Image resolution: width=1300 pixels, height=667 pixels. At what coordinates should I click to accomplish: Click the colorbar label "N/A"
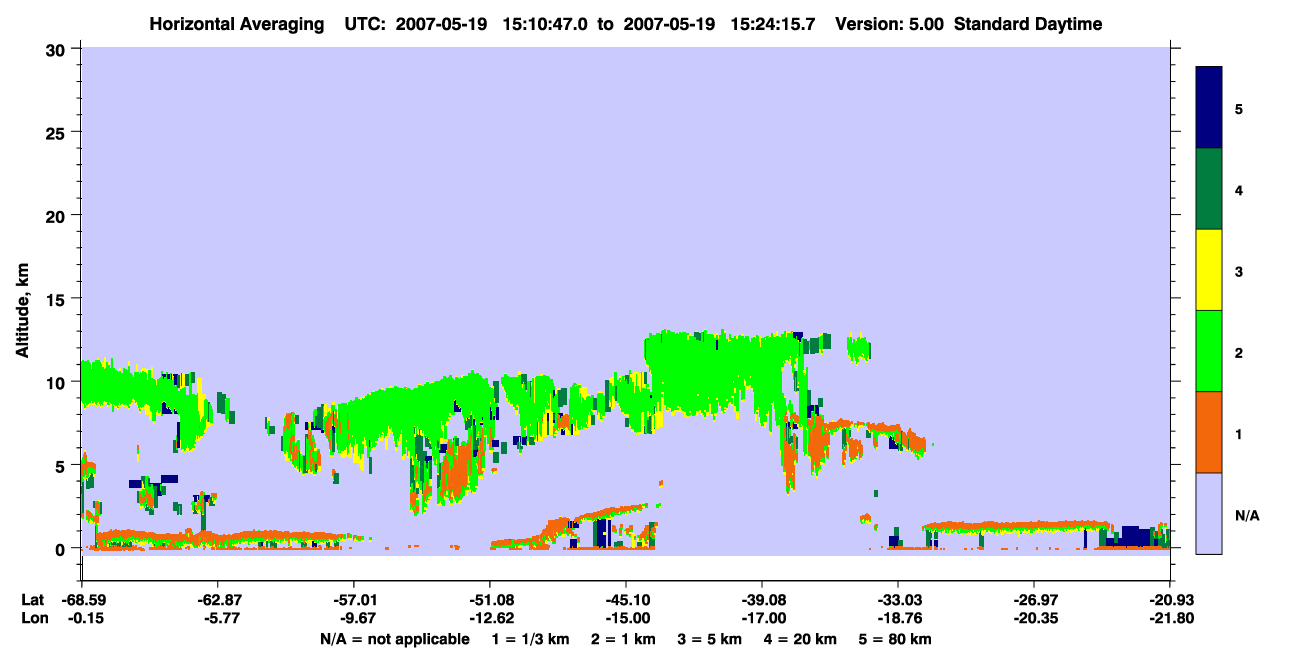(x=1246, y=516)
